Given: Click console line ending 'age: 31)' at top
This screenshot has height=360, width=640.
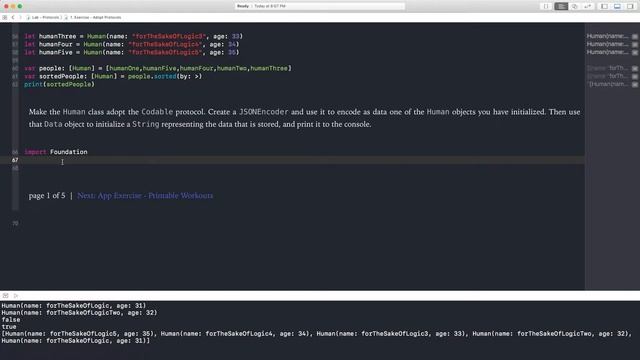Looking at the screenshot, I should pos(73,306).
